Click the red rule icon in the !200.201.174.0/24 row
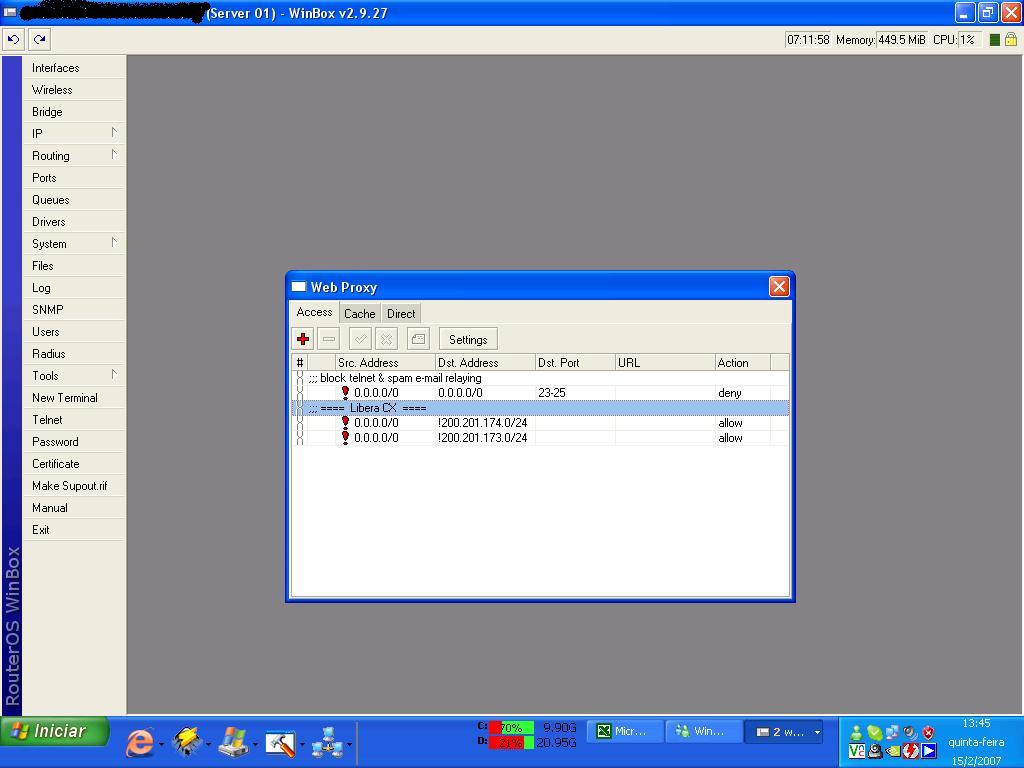The image size is (1024, 768). coord(345,423)
